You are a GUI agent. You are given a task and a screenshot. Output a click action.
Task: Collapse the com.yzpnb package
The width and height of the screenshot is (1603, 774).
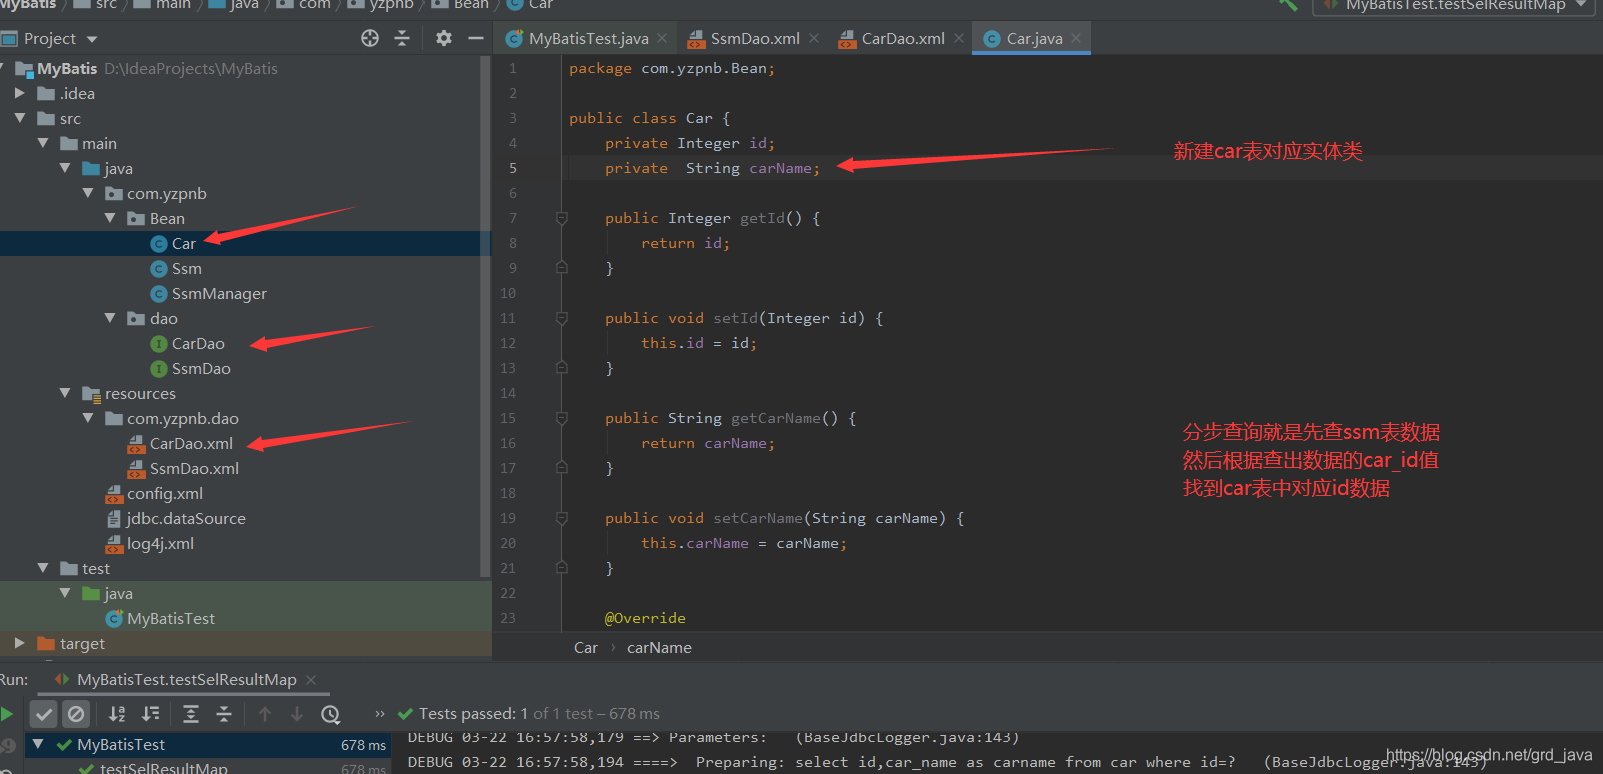pos(88,193)
